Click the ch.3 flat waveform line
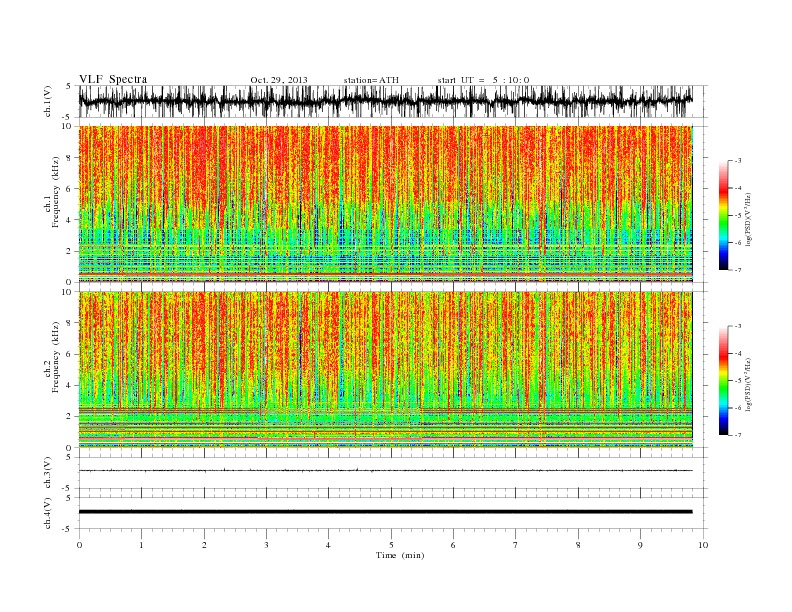 pyautogui.click(x=385, y=471)
